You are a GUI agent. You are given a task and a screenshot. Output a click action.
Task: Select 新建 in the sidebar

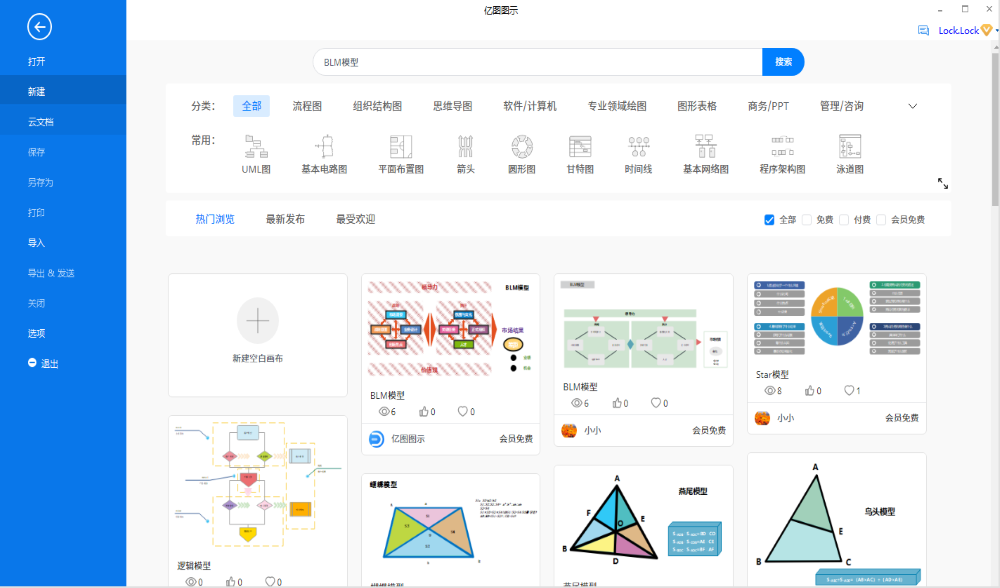[x=63, y=91]
